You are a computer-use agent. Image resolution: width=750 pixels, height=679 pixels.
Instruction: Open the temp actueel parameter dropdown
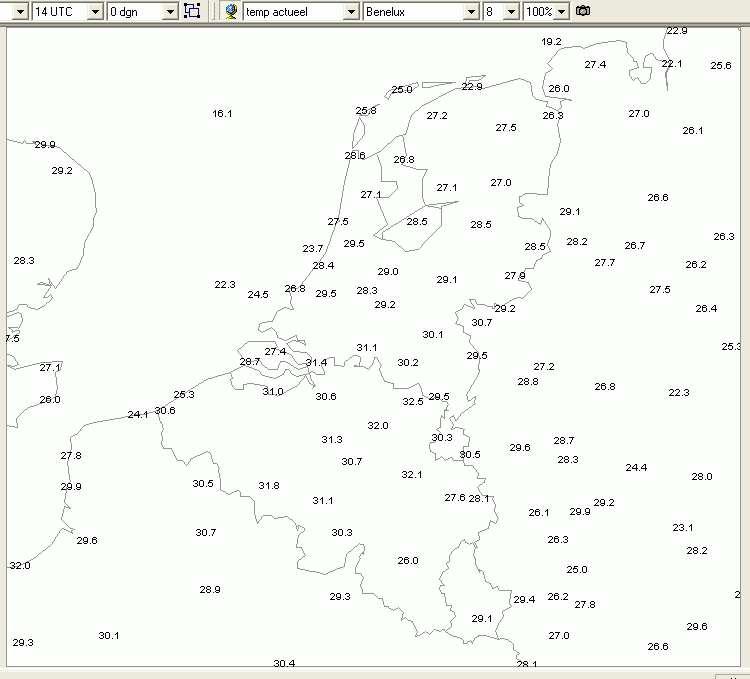pos(351,11)
